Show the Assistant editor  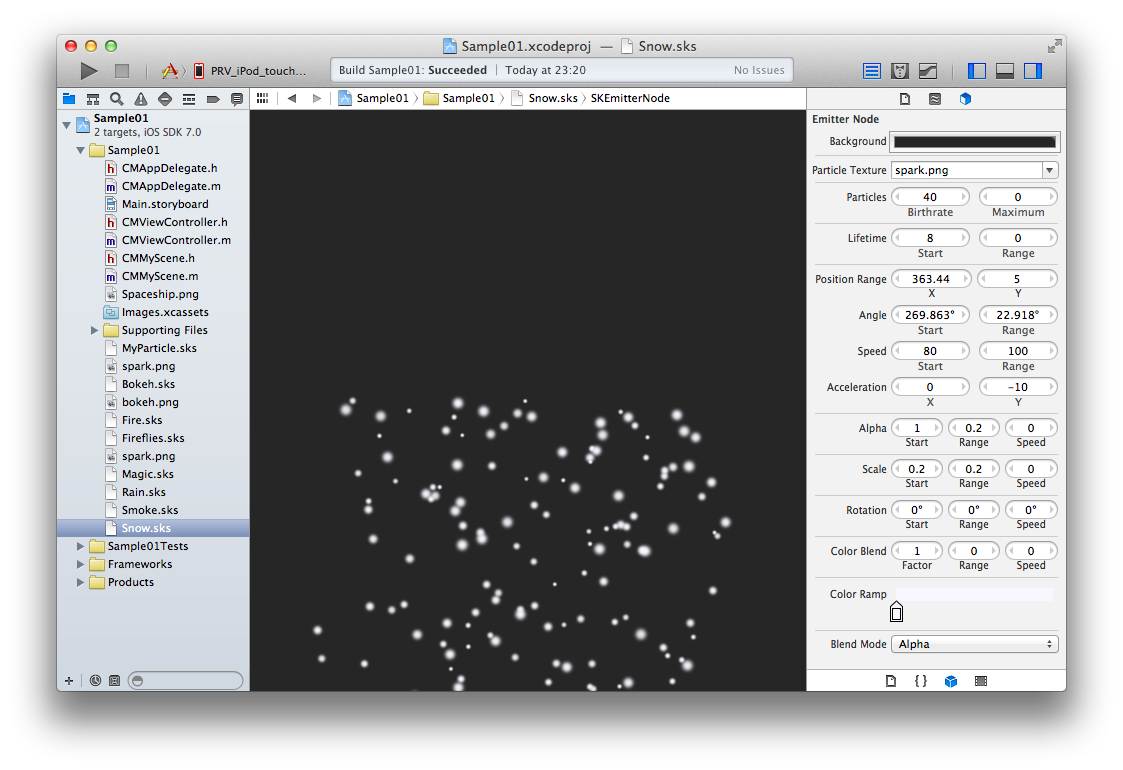(x=900, y=71)
